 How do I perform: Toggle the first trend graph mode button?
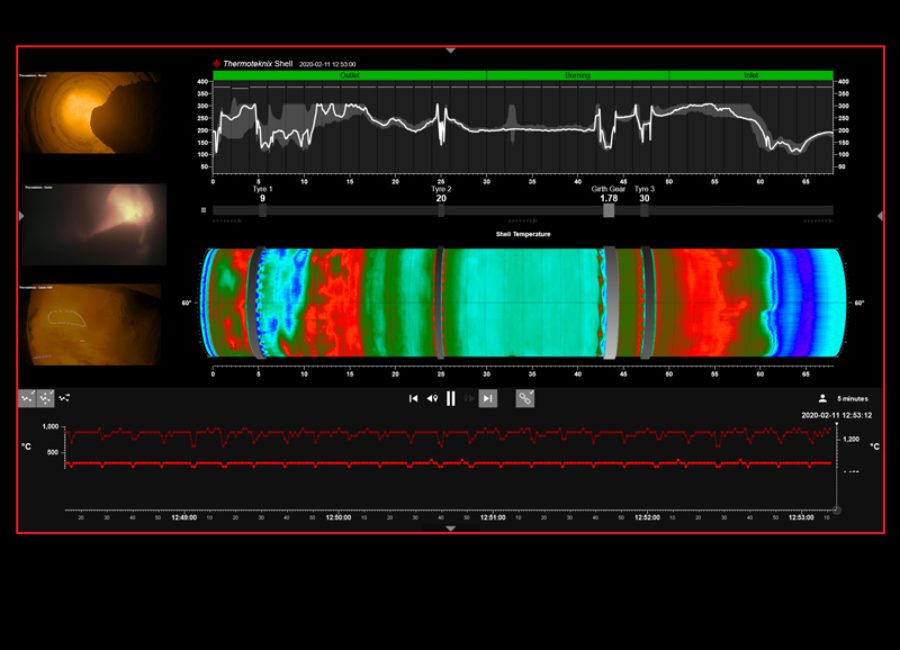[x=27, y=397]
